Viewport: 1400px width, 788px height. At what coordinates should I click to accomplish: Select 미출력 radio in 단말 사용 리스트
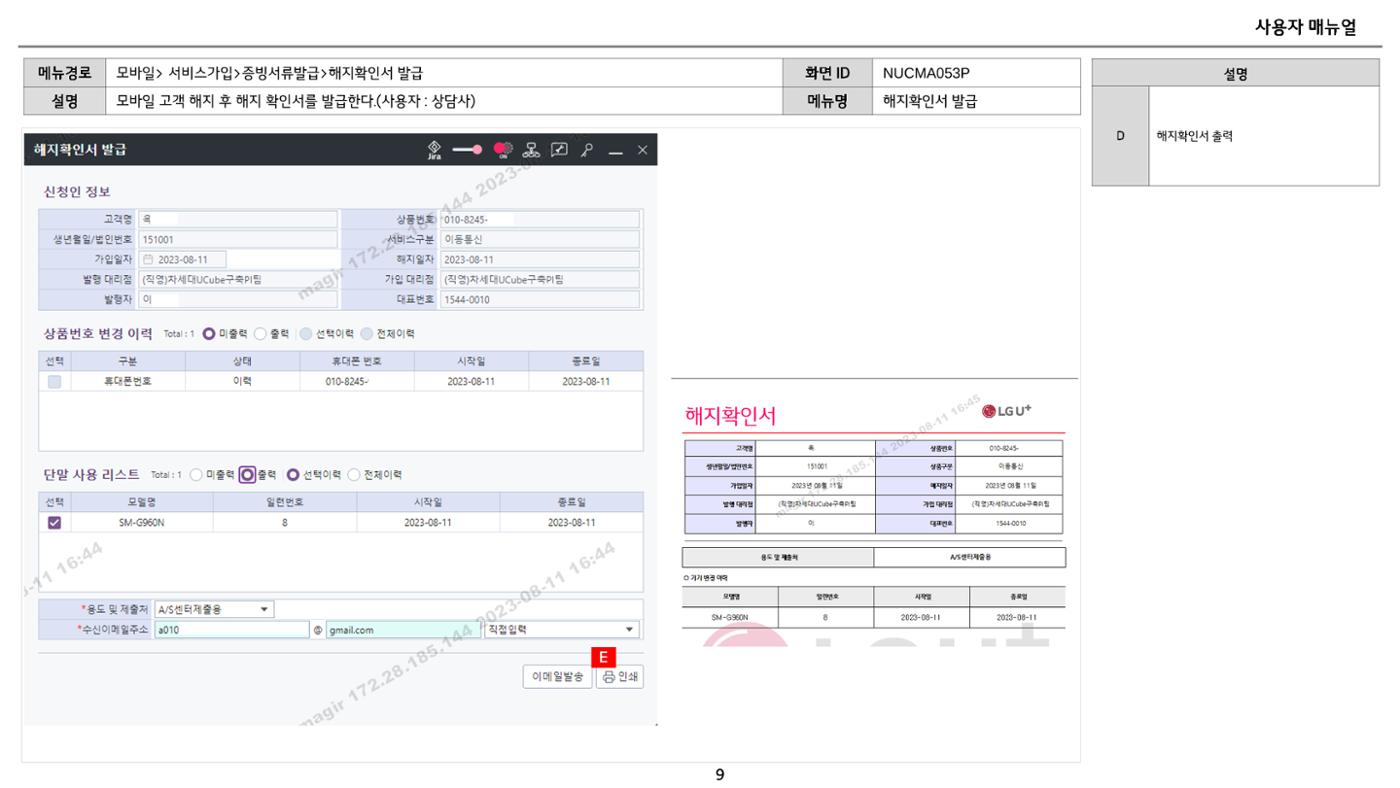point(196,474)
